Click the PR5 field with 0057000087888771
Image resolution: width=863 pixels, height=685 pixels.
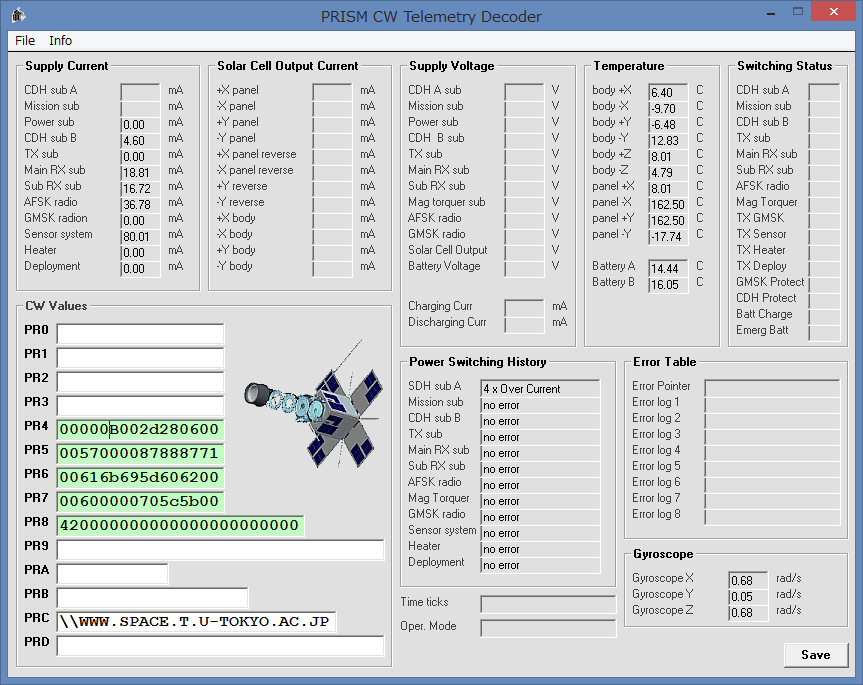(x=140, y=453)
